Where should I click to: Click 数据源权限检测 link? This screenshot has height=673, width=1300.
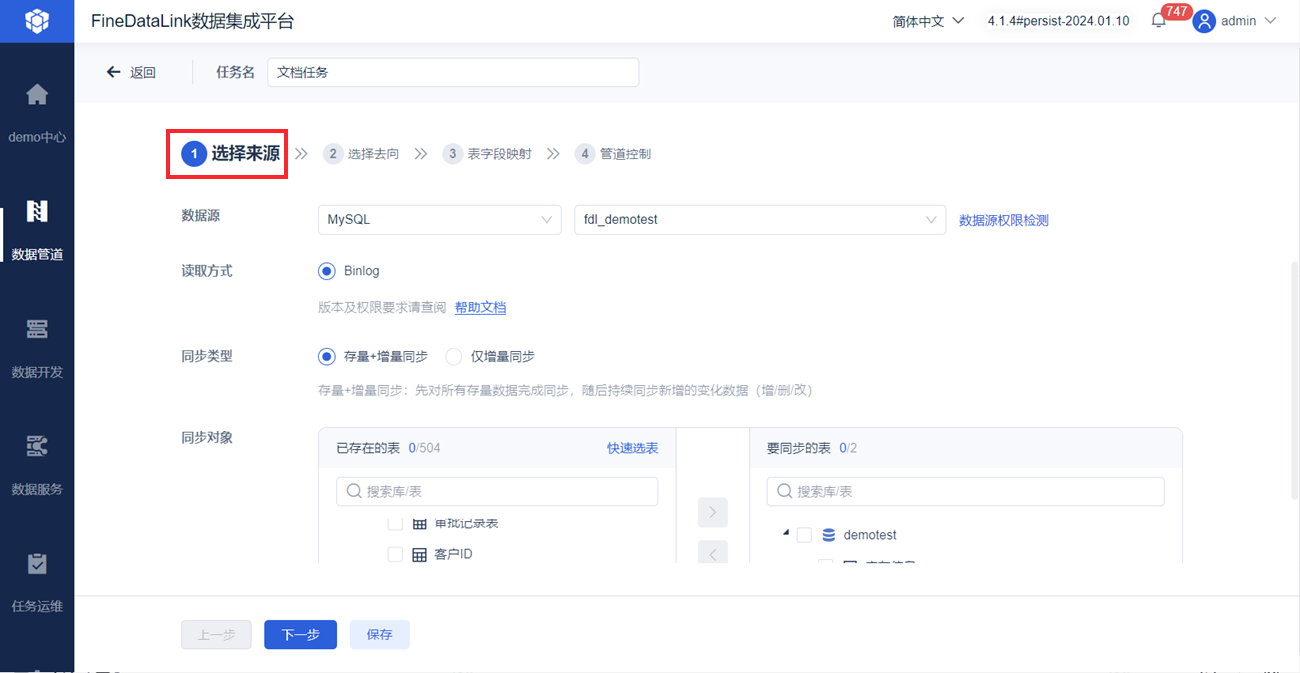[1004, 220]
